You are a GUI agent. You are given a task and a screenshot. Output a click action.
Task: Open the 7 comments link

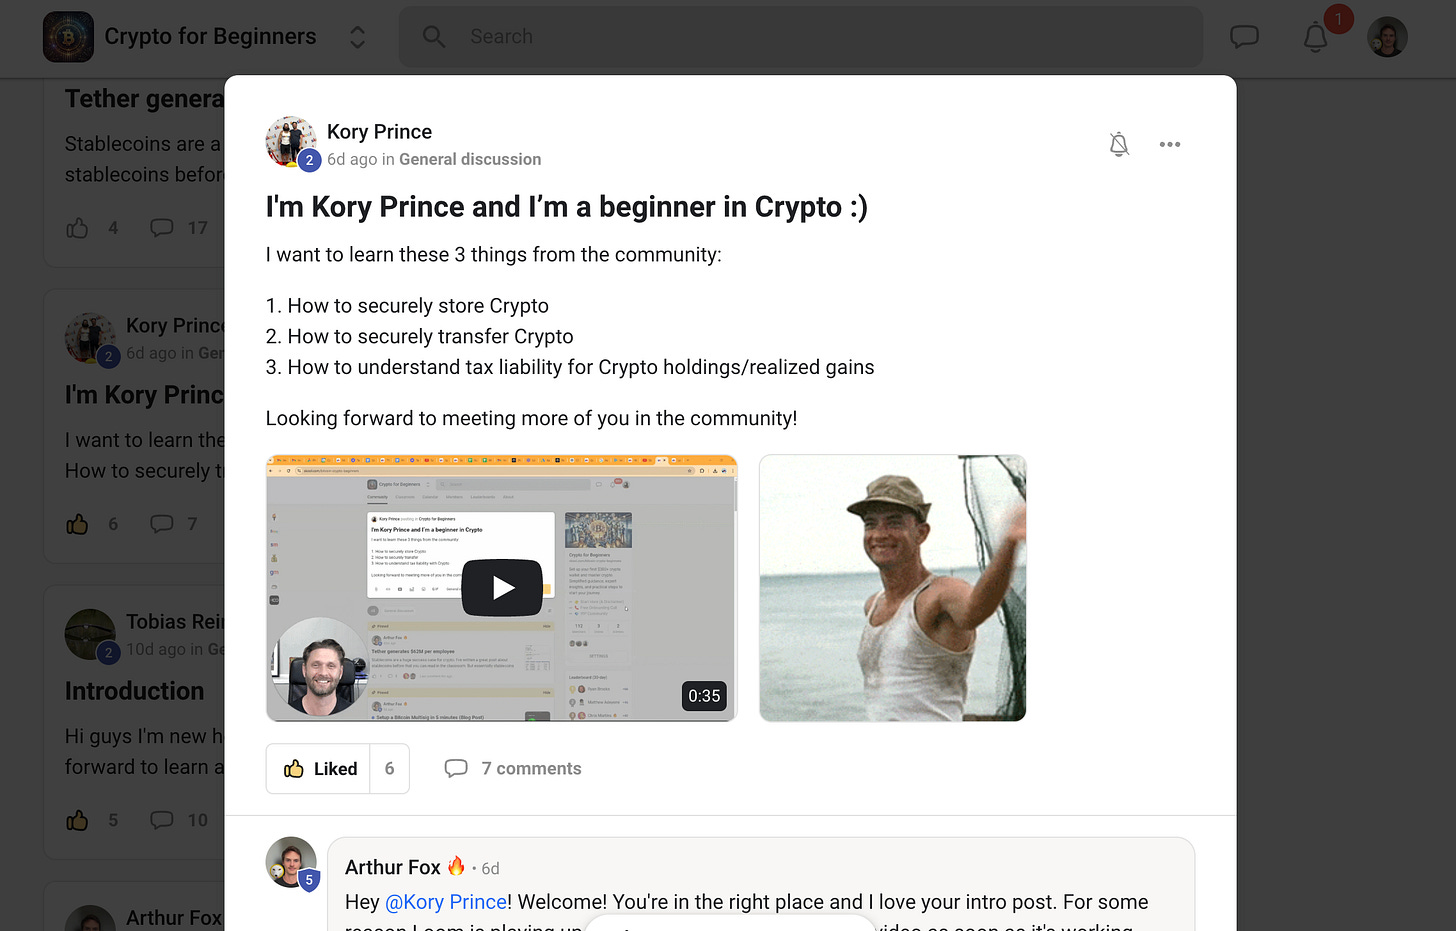(x=513, y=769)
